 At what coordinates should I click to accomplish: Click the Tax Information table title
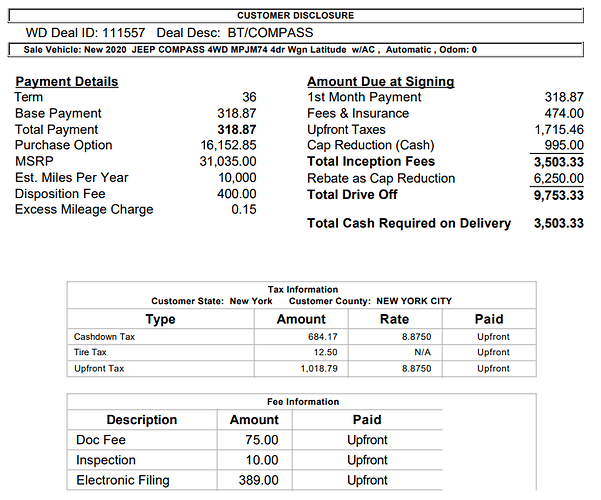[x=303, y=289]
